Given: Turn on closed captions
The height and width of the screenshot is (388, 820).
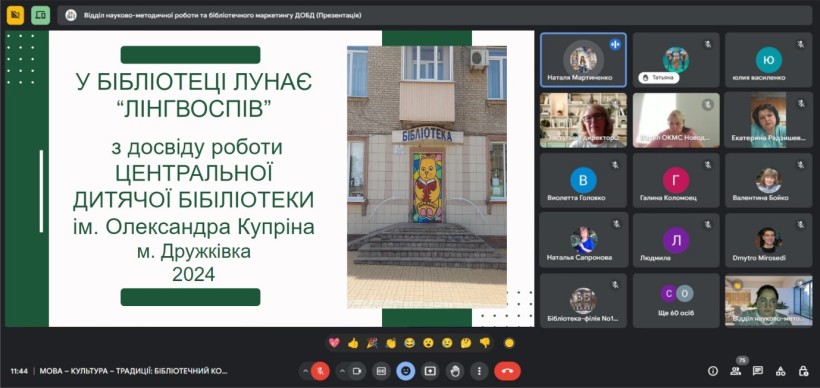Looking at the screenshot, I should click(381, 371).
